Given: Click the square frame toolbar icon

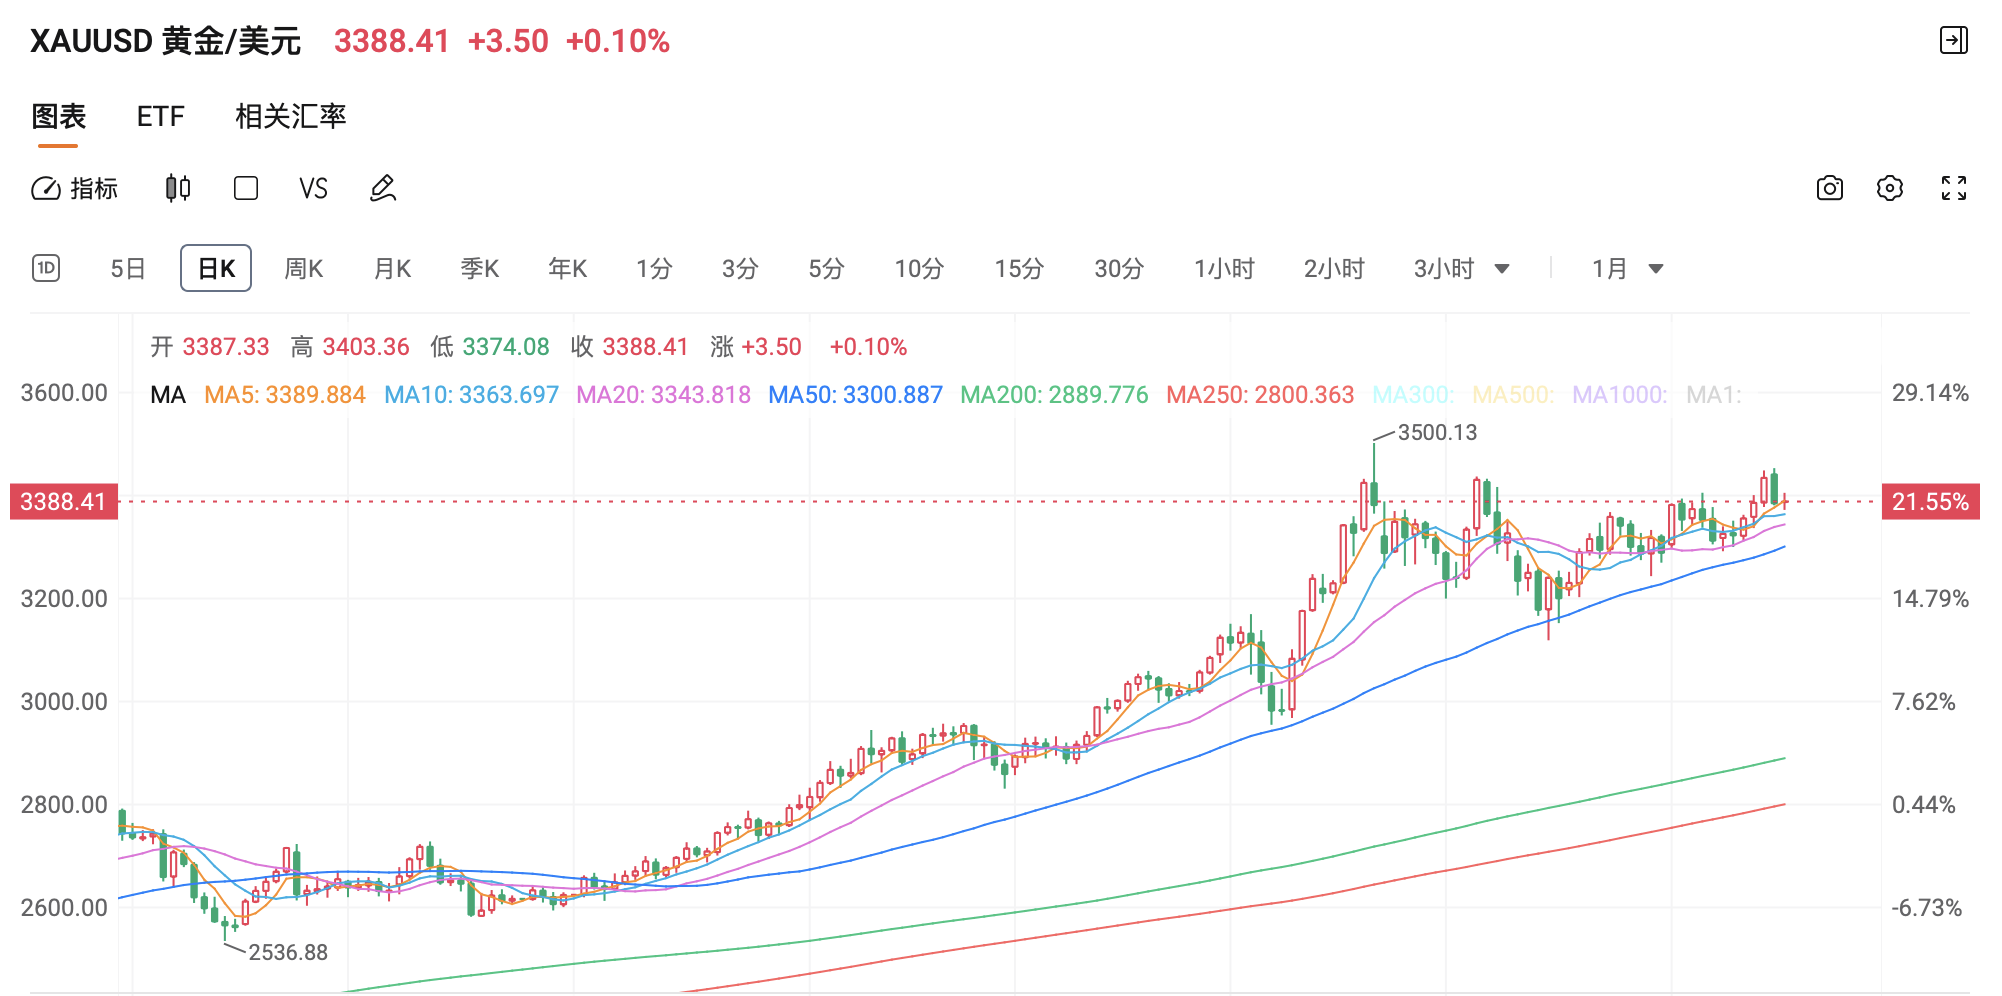Looking at the screenshot, I should [246, 188].
